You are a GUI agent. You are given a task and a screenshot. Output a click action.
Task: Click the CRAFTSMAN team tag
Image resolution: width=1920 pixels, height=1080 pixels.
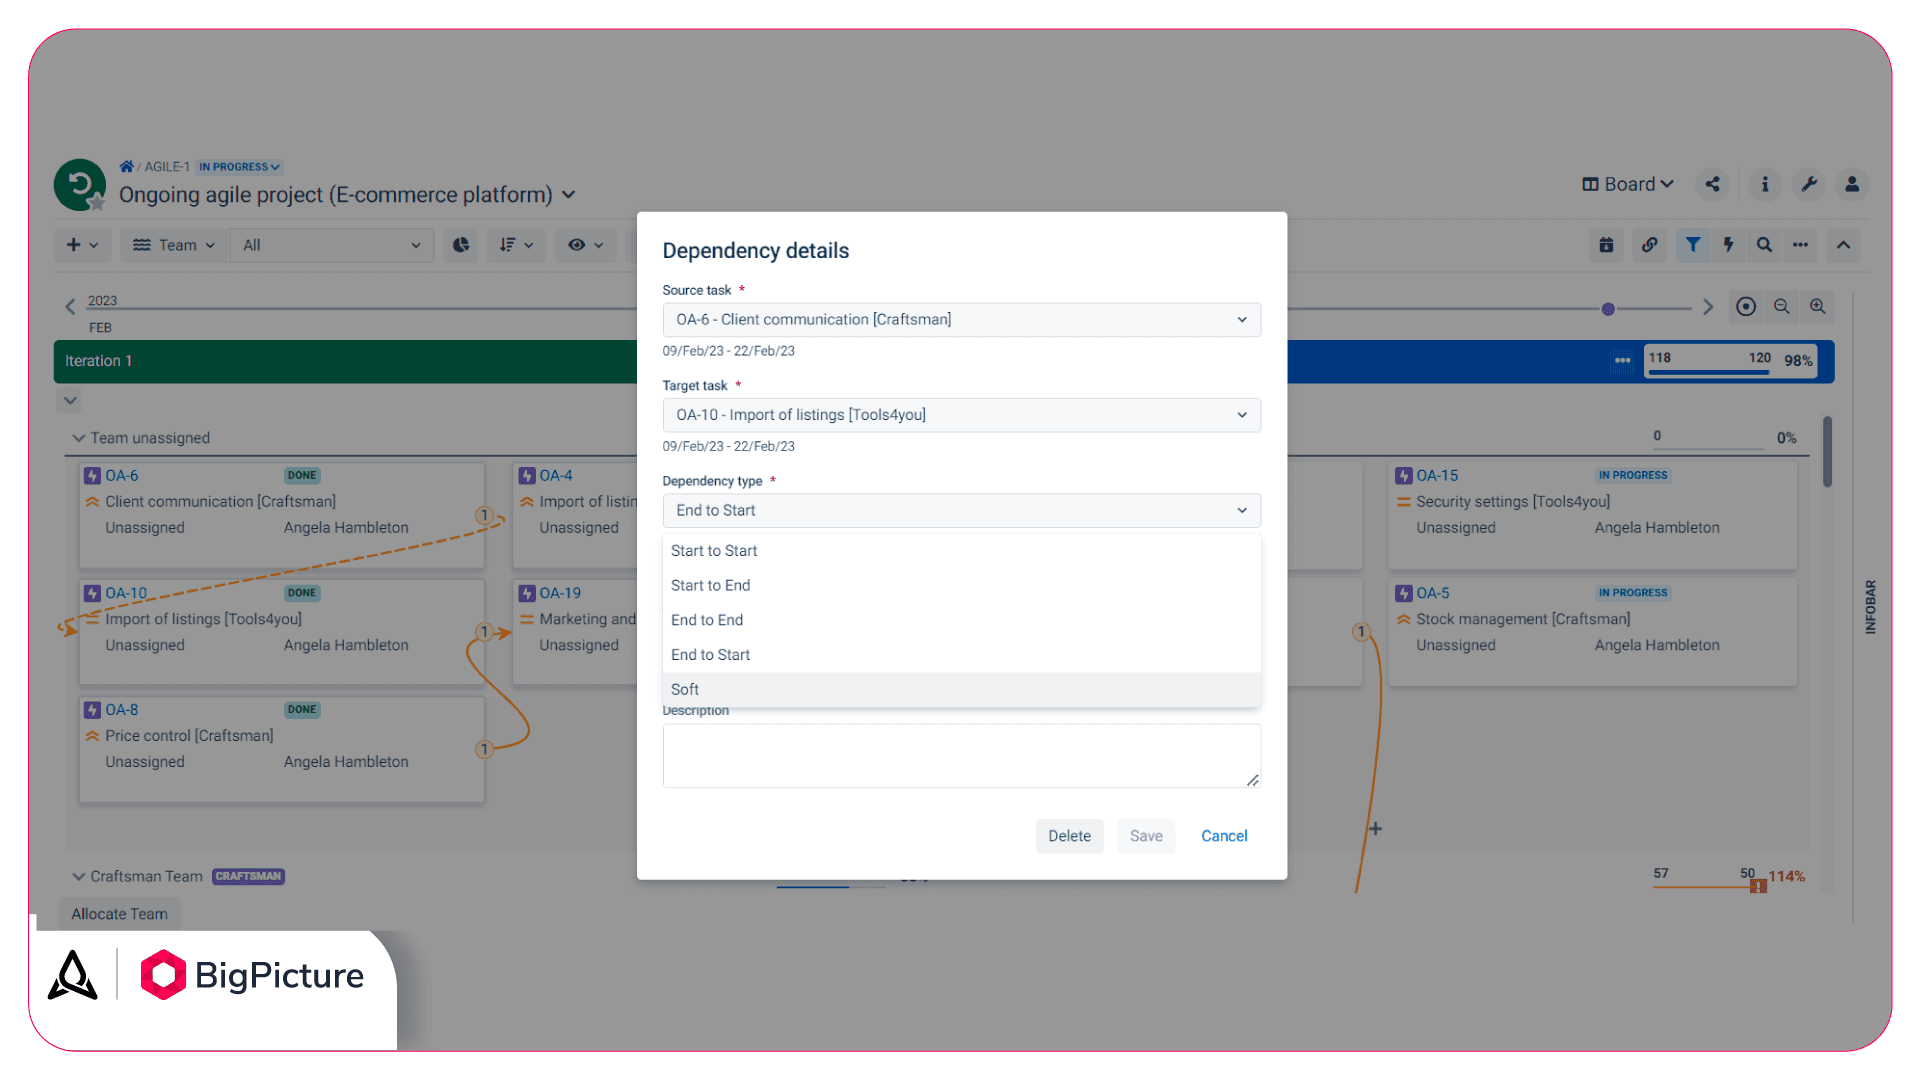248,877
